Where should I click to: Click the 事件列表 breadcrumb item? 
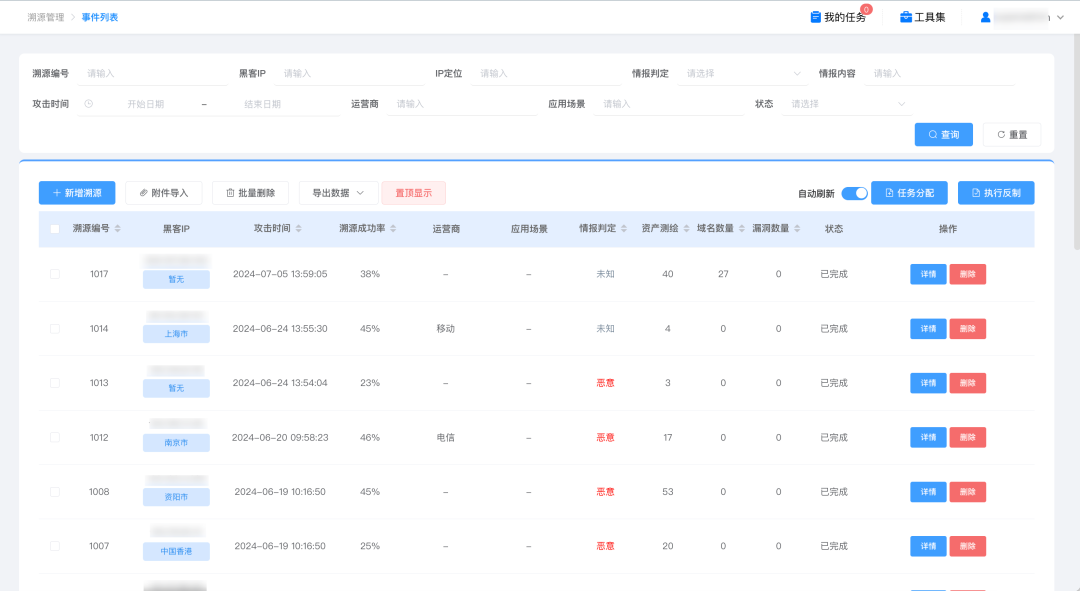click(100, 17)
